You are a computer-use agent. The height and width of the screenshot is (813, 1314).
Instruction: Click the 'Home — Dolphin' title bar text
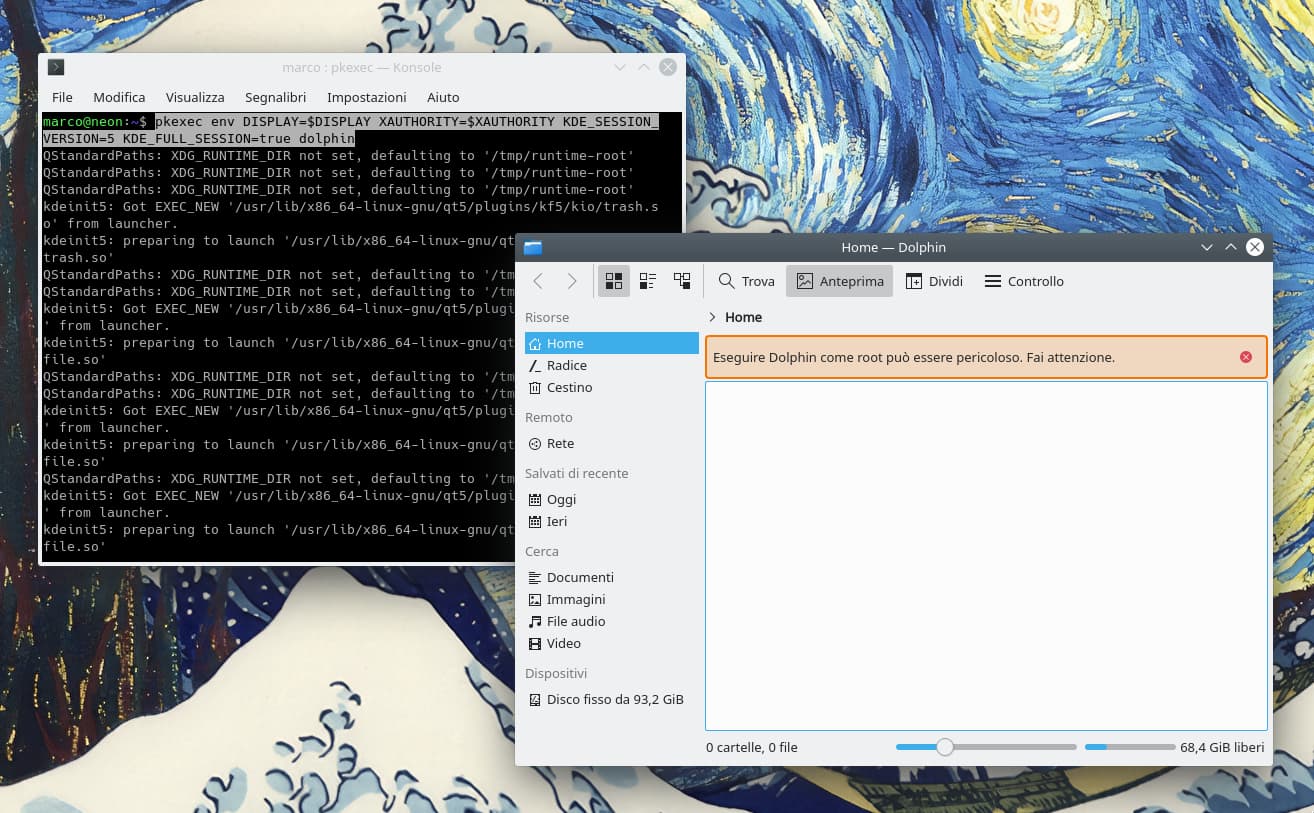pyautogui.click(x=894, y=247)
